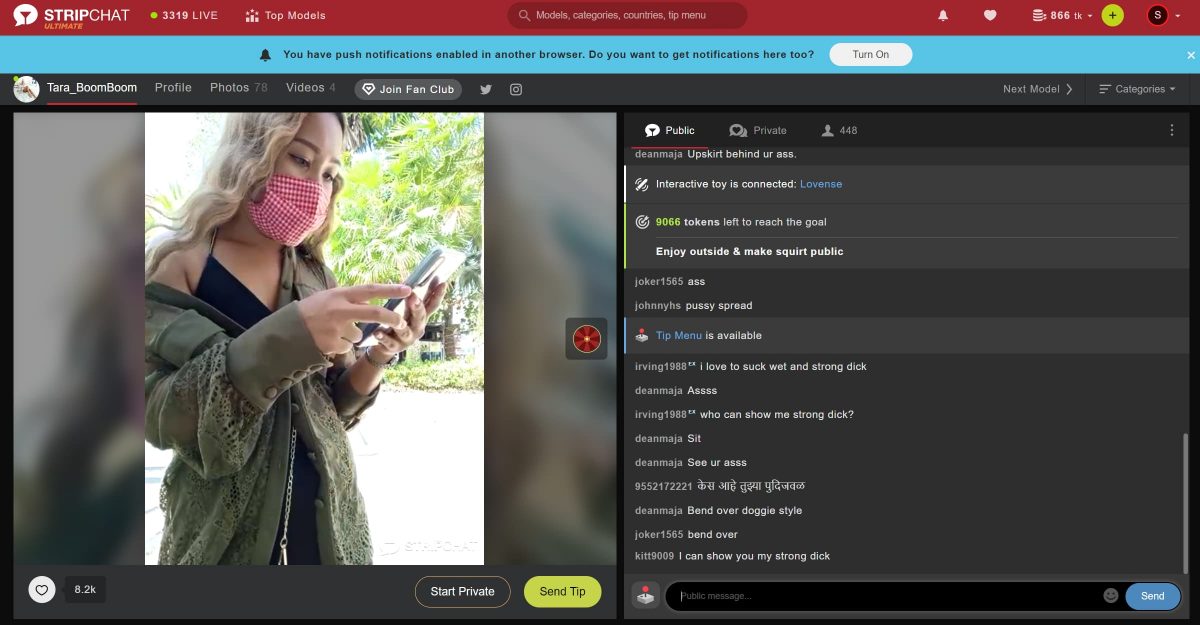The height and width of the screenshot is (625, 1200).
Task: Like the stream with the heart button
Action: coord(42,590)
